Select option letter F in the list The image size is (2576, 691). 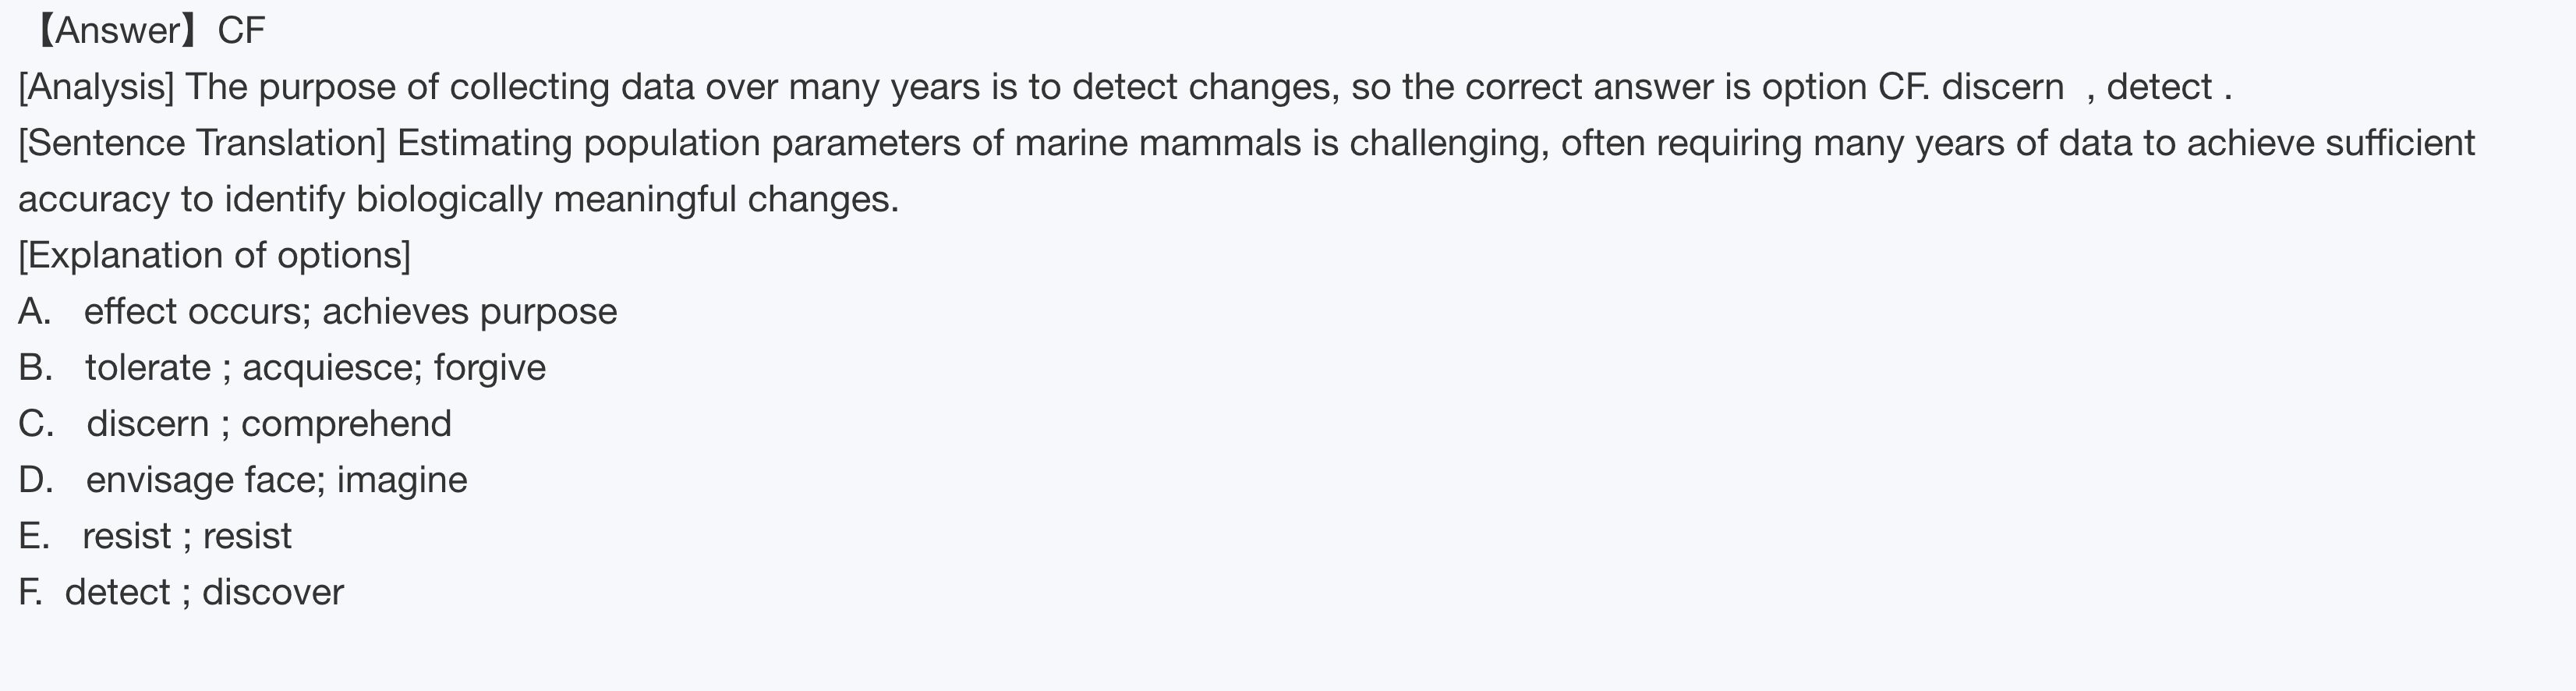(x=30, y=591)
